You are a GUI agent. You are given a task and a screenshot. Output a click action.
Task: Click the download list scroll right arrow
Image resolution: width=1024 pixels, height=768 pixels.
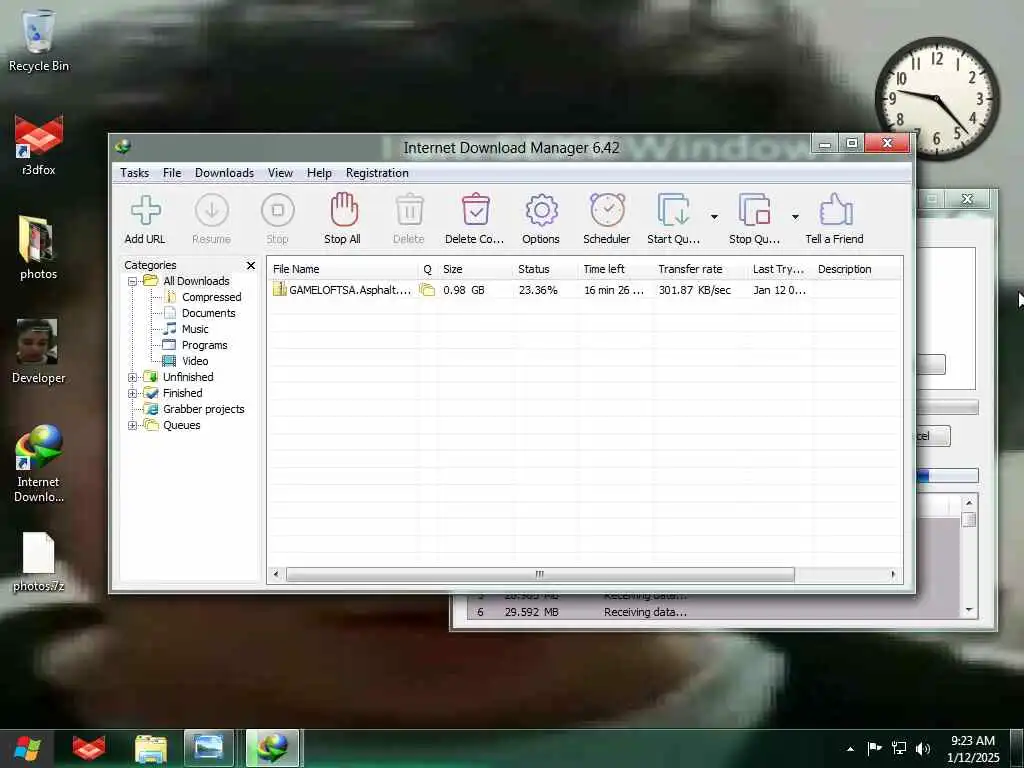(893, 575)
